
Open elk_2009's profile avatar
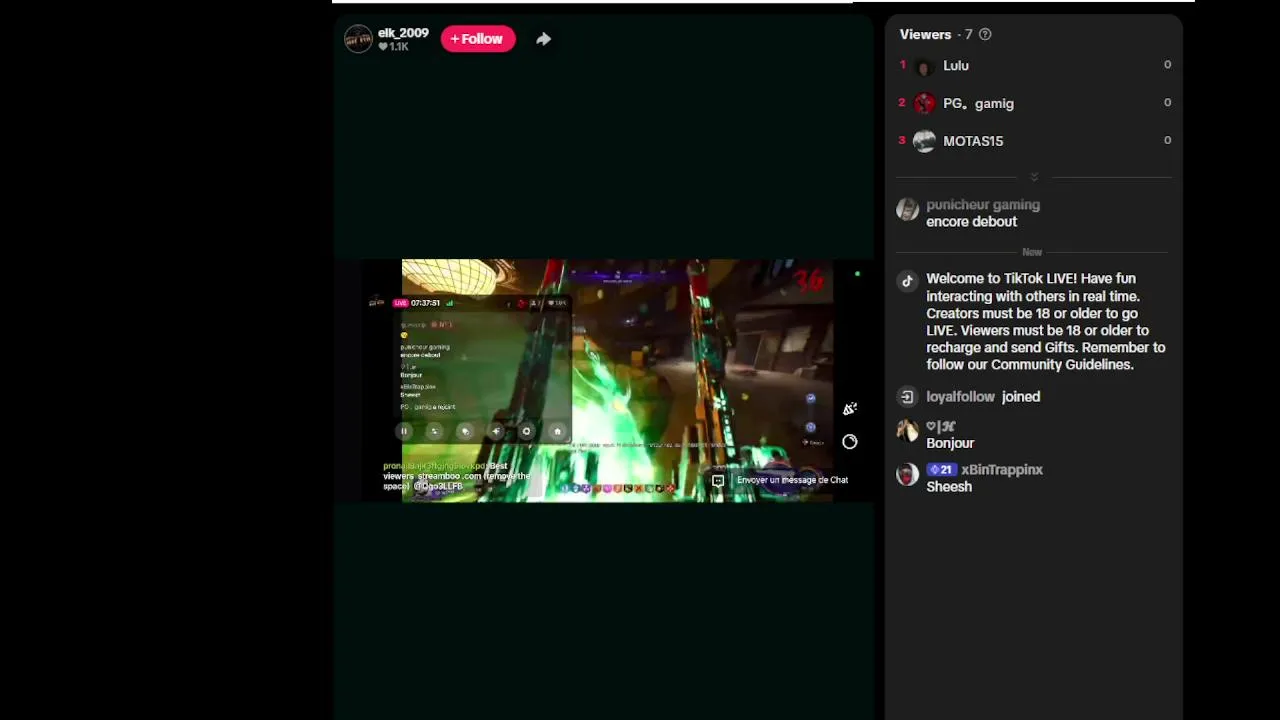(358, 39)
